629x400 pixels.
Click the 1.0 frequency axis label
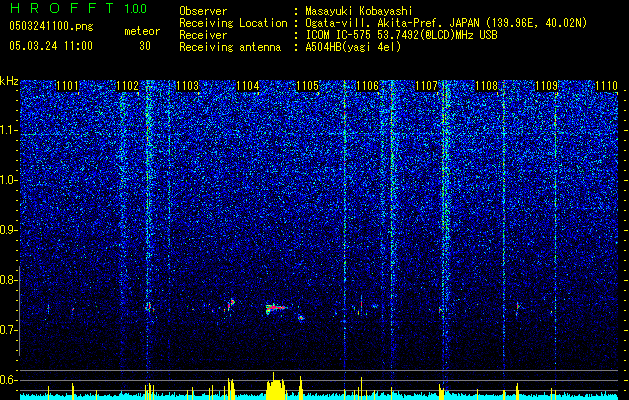click(x=9, y=180)
